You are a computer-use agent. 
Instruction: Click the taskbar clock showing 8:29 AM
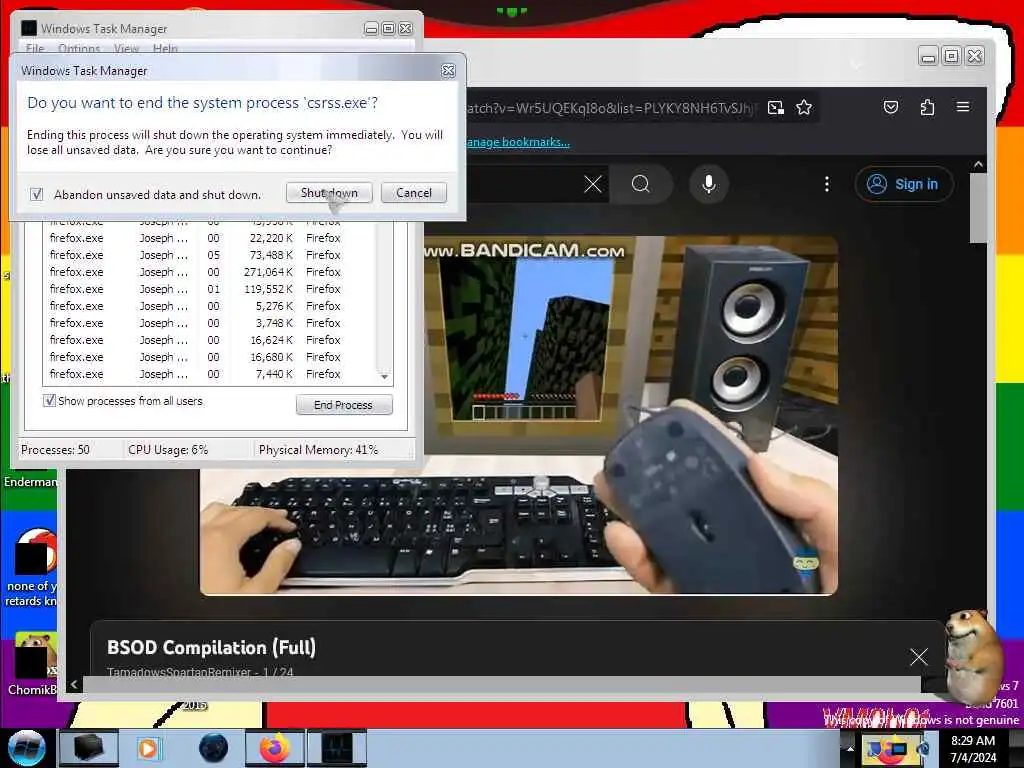point(973,748)
